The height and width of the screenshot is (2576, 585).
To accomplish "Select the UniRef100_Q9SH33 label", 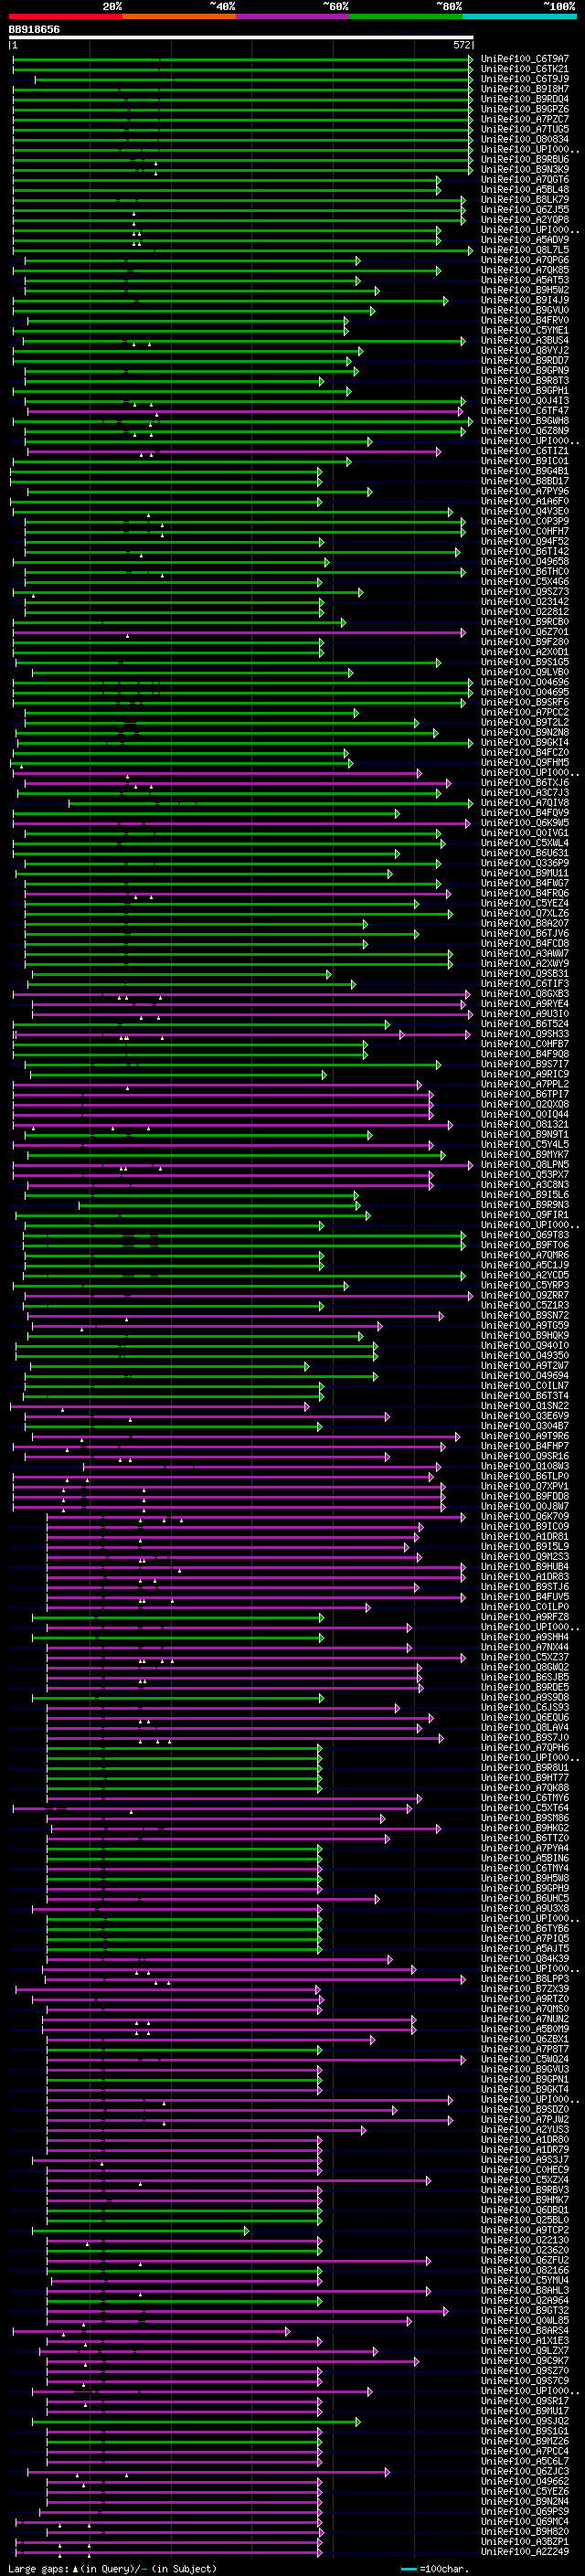I will pos(525,1034).
